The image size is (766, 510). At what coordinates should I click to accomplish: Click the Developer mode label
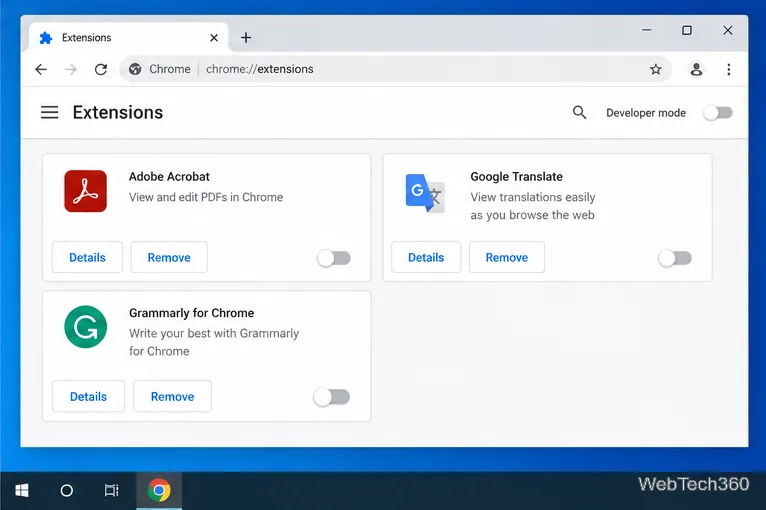[646, 113]
